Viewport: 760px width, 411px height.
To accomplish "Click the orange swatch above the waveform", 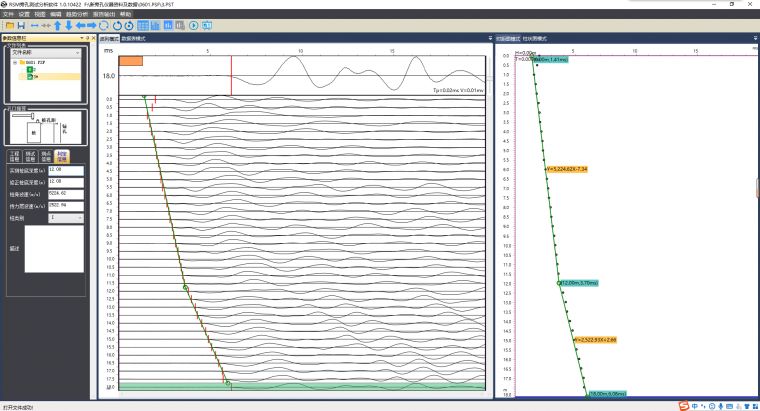I will (x=131, y=60).
